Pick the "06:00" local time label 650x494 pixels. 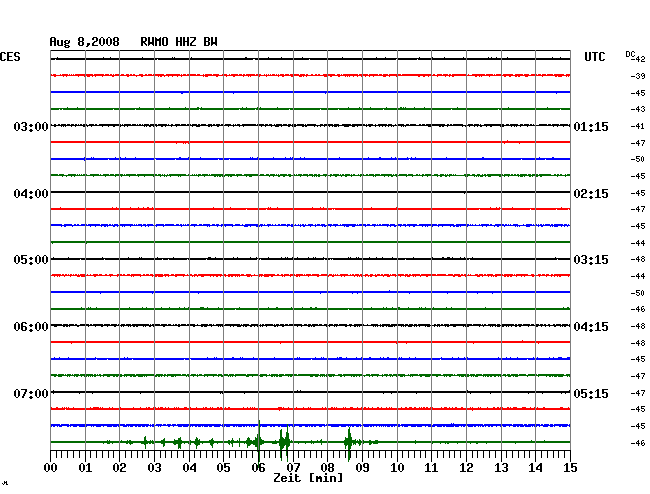click(x=31, y=327)
